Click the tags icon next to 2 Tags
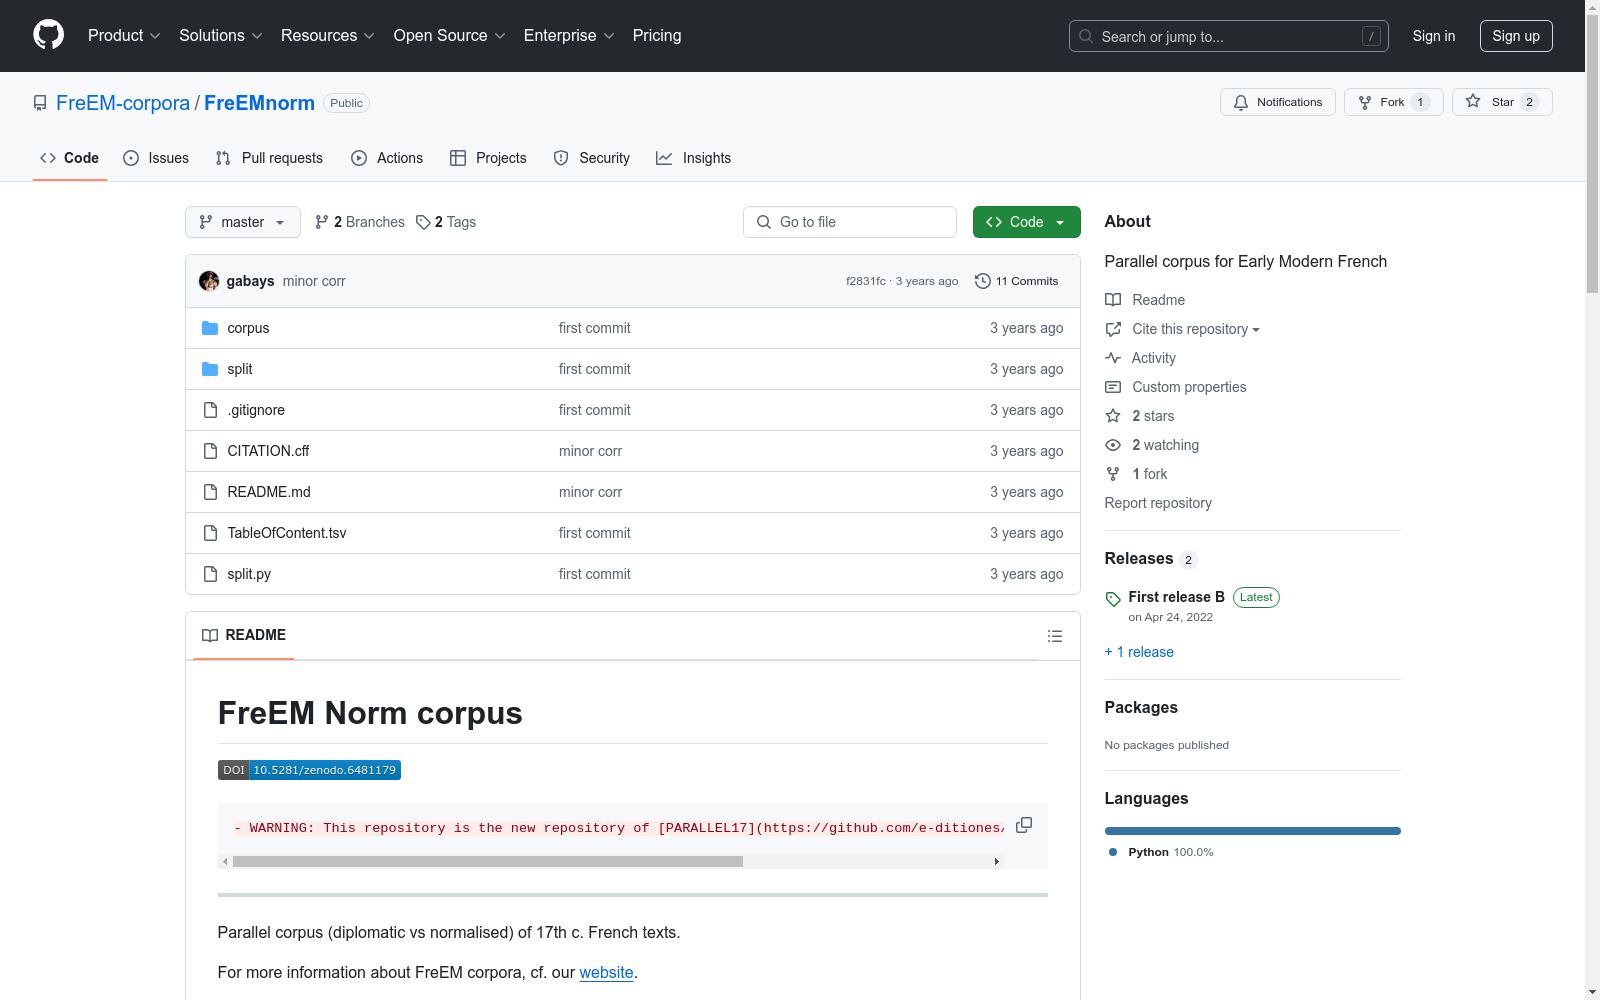This screenshot has width=1600, height=1000. pyautogui.click(x=423, y=222)
